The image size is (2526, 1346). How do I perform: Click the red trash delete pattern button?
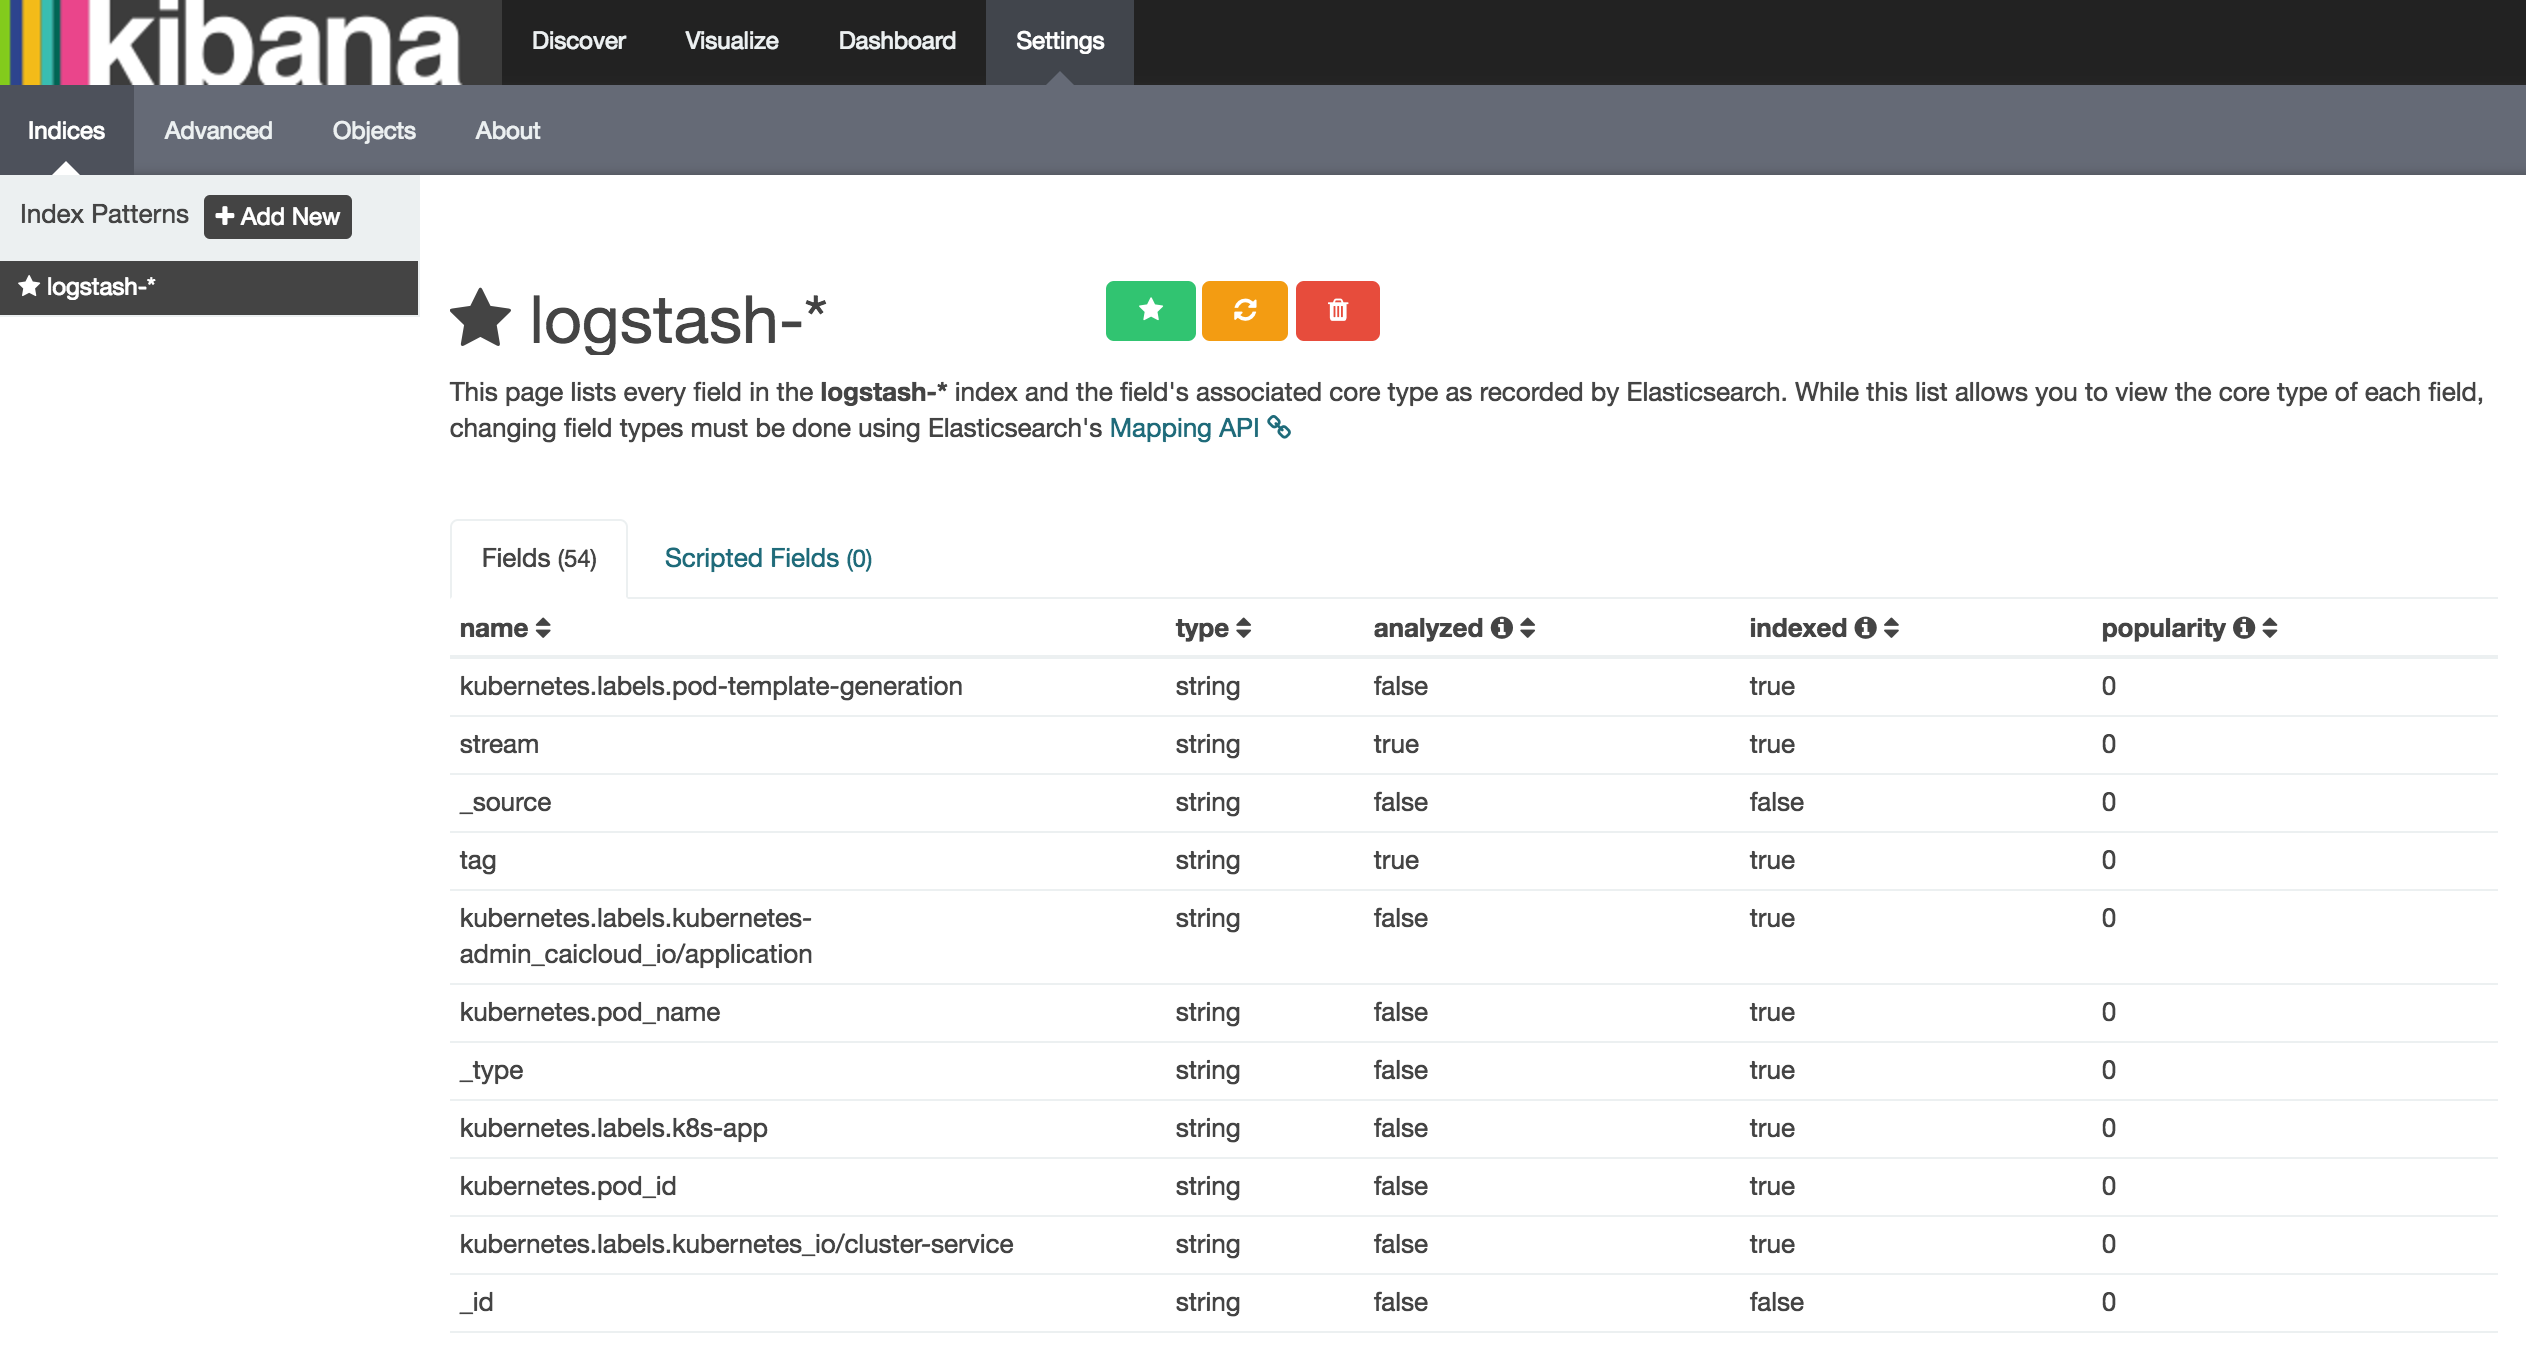tap(1337, 311)
